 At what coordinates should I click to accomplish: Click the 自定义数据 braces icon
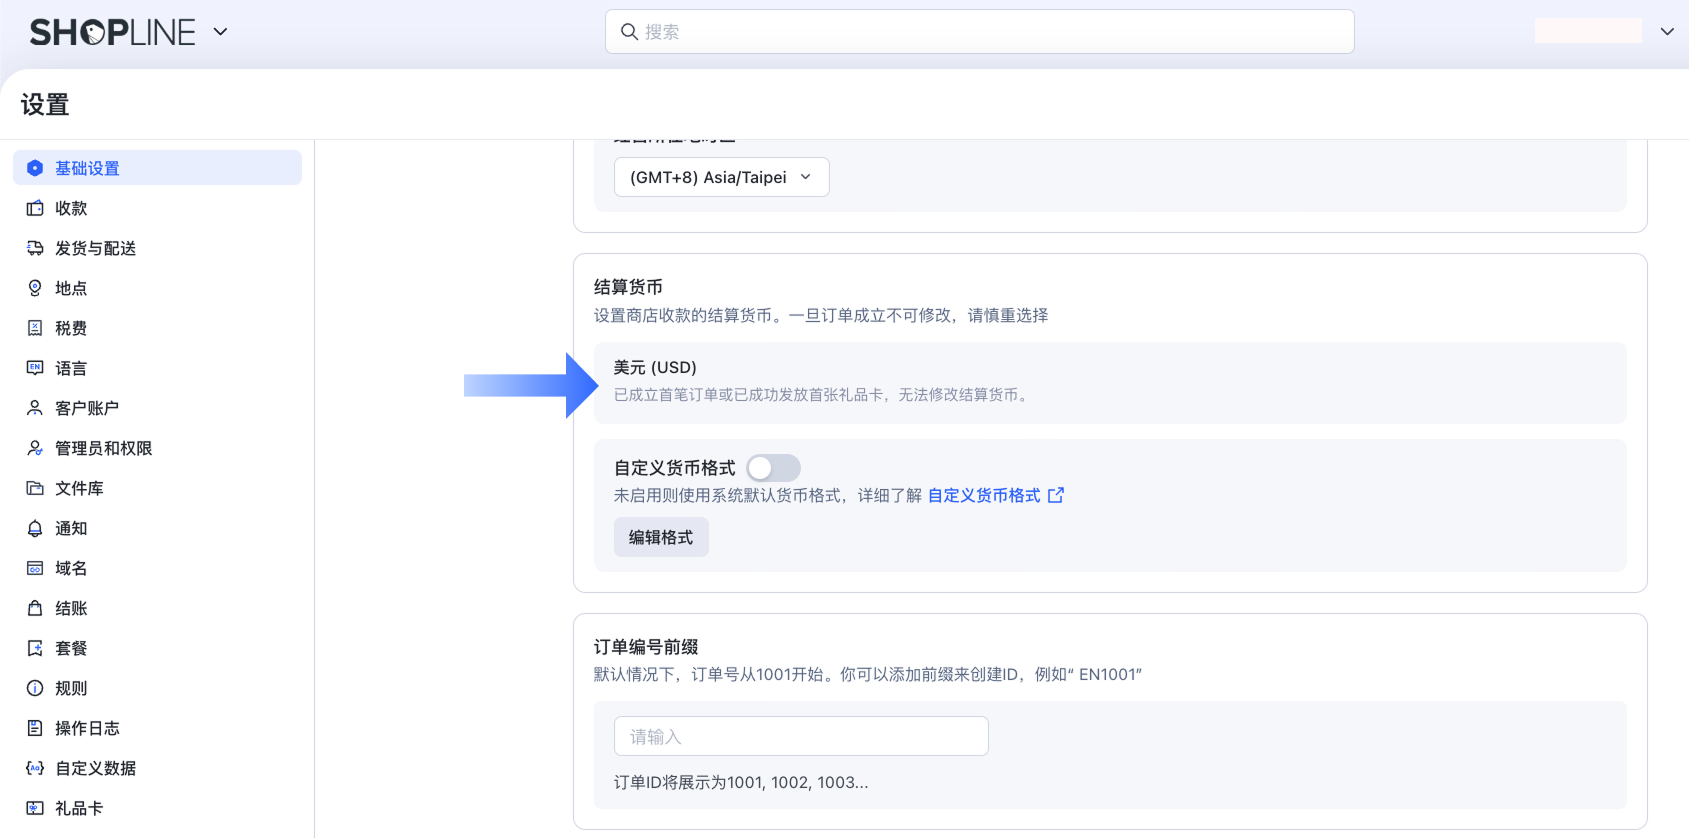coord(35,768)
